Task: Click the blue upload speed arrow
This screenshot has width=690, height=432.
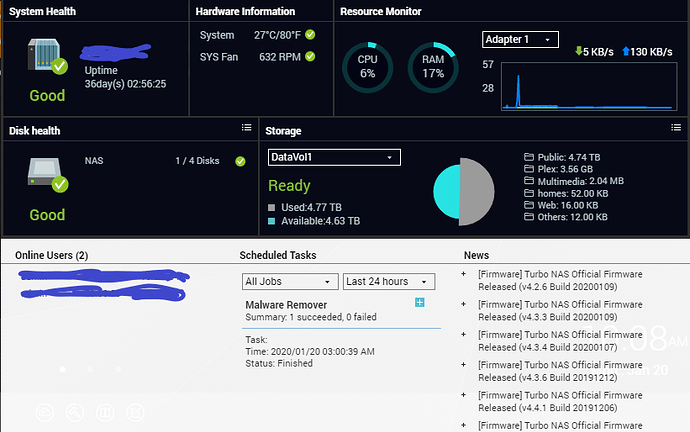Action: pyautogui.click(x=626, y=51)
